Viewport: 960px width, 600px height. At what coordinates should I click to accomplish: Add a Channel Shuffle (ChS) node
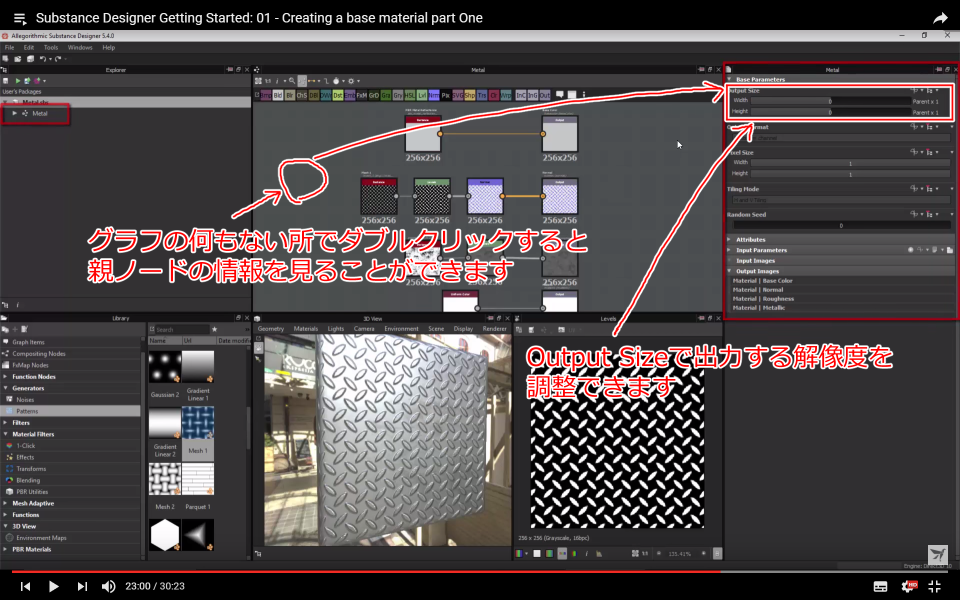click(x=302, y=95)
